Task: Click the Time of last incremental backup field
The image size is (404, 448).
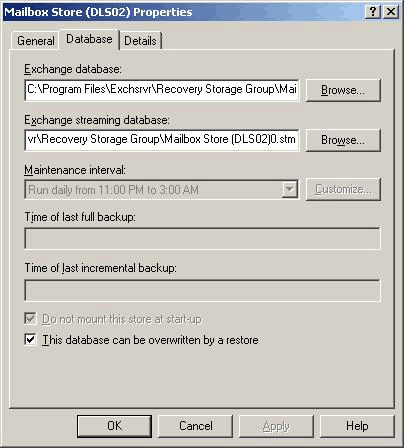Action: tap(202, 290)
